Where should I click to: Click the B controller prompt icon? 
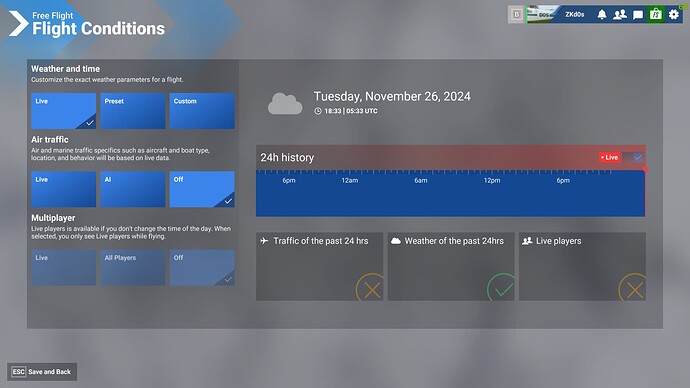[x=517, y=15]
